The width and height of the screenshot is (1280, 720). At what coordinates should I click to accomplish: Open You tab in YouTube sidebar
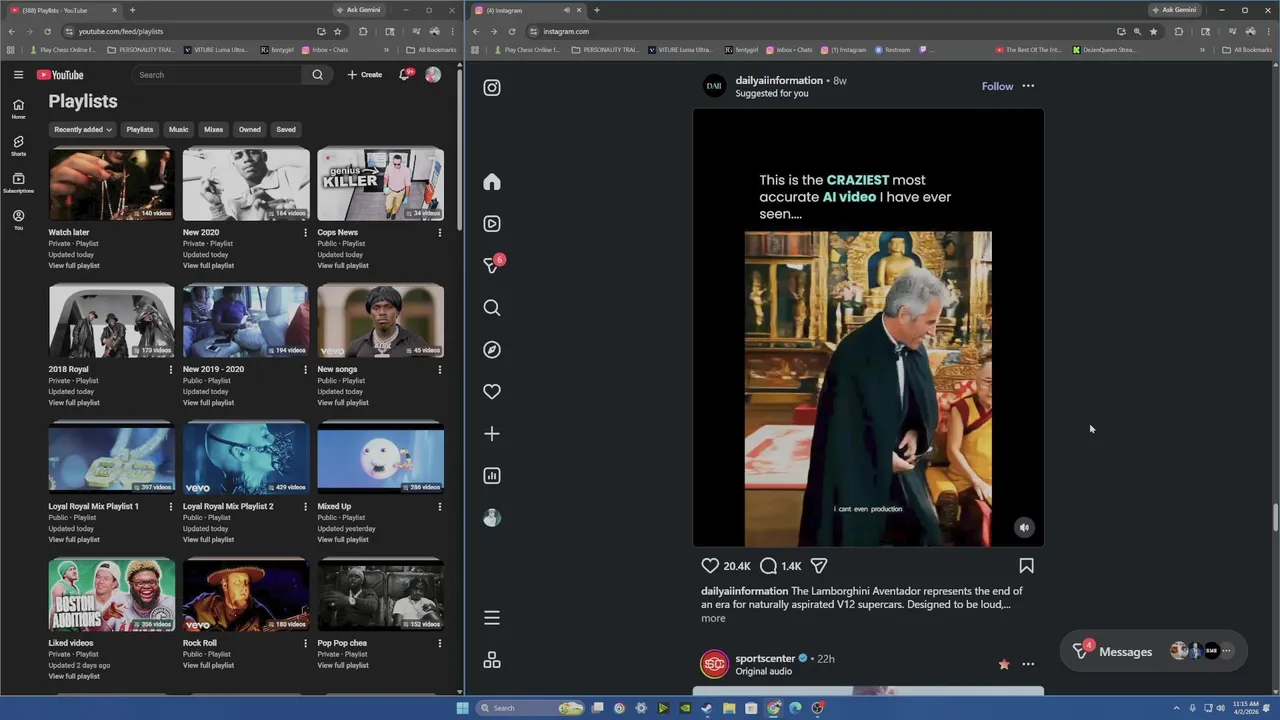coord(18,220)
